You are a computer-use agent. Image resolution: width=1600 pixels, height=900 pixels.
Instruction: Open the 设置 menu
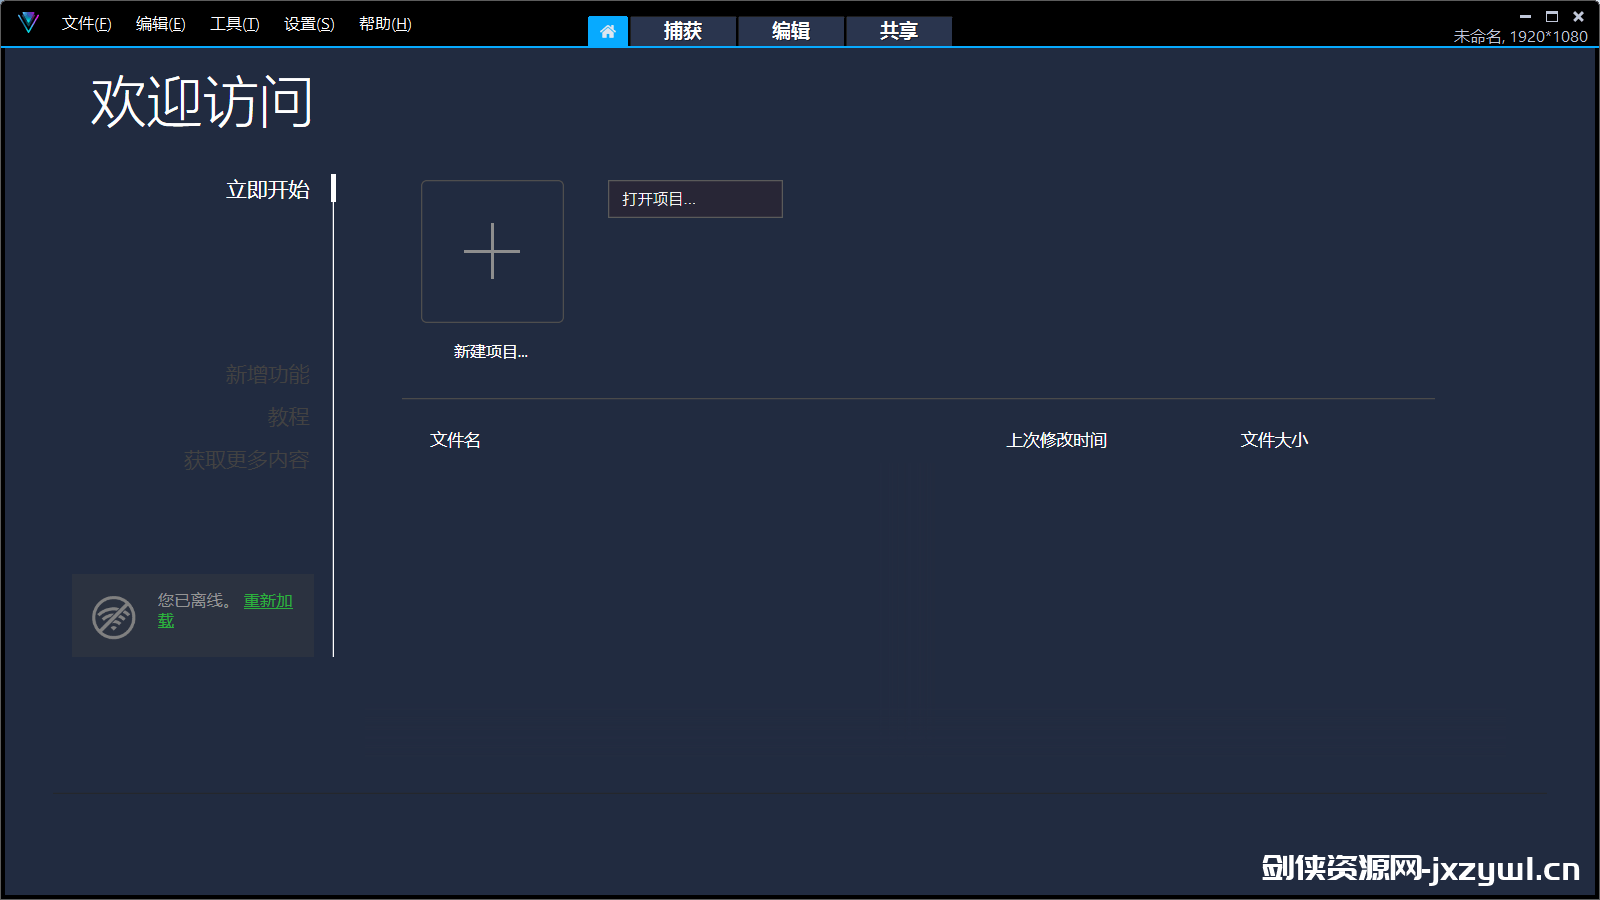coord(309,24)
